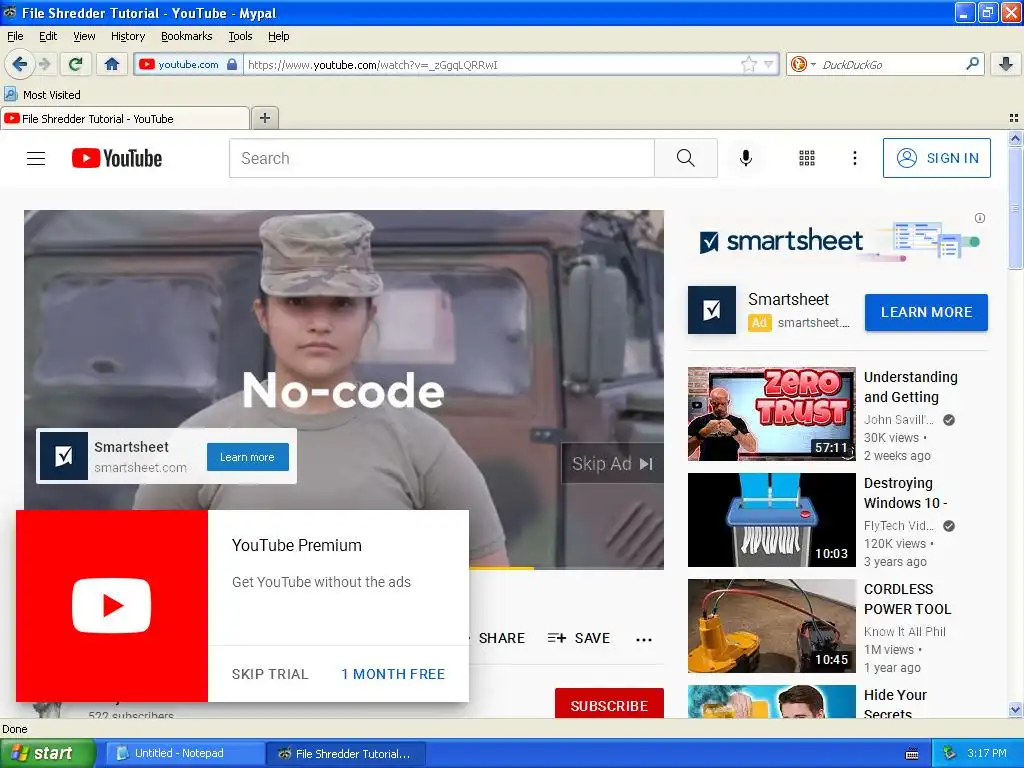Viewport: 1024px width, 768px height.
Task: Click the SIGN IN button
Action: click(x=936, y=158)
